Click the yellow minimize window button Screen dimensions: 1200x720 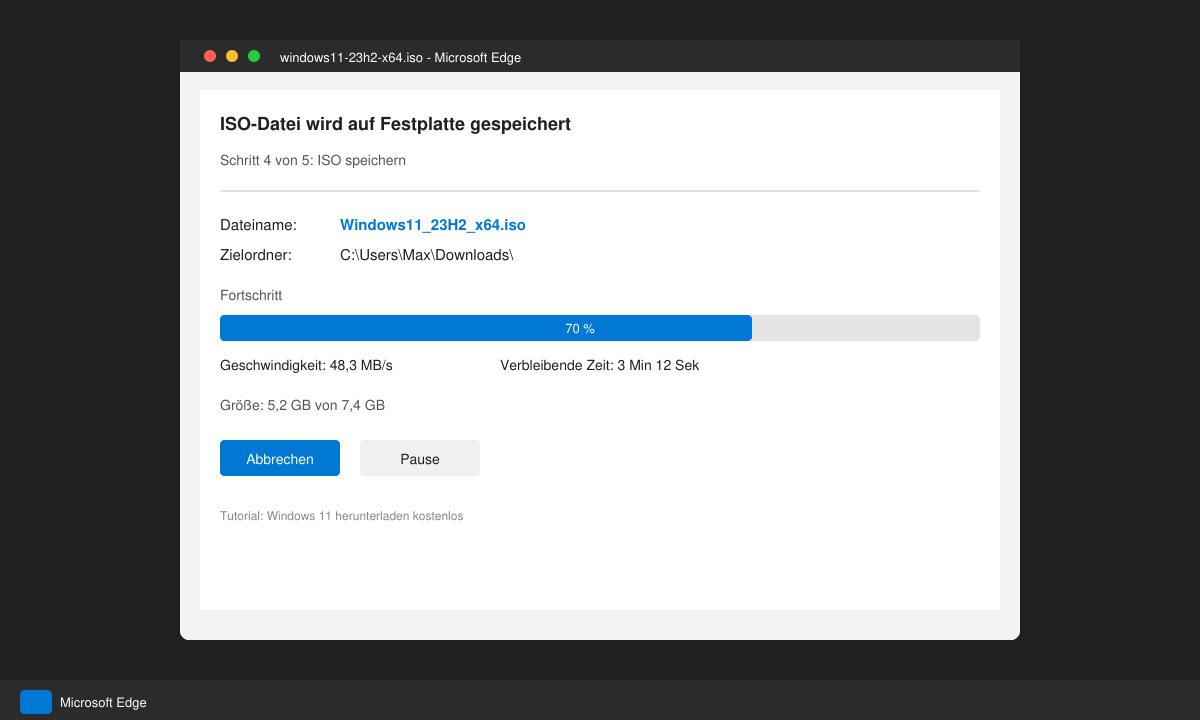pos(232,56)
